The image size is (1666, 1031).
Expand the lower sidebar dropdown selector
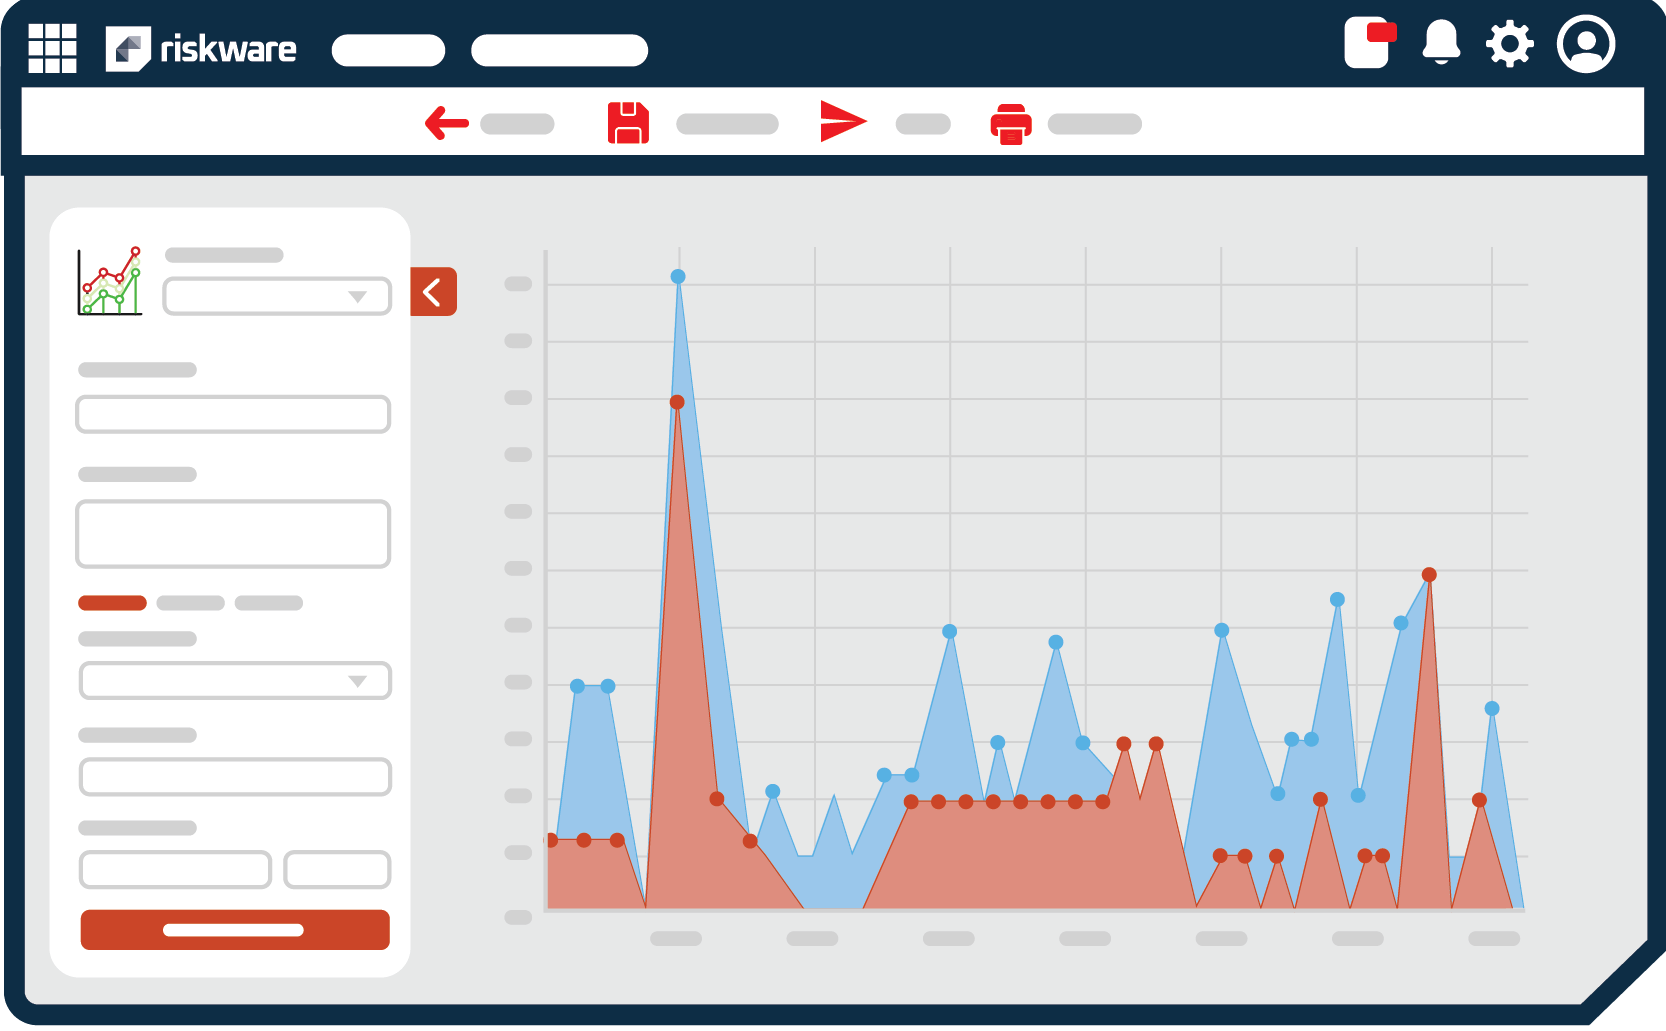pyautogui.click(x=234, y=680)
